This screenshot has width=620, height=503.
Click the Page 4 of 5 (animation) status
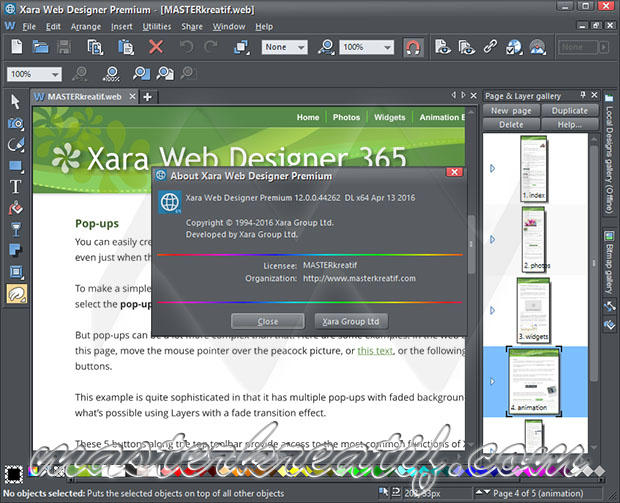click(538, 493)
